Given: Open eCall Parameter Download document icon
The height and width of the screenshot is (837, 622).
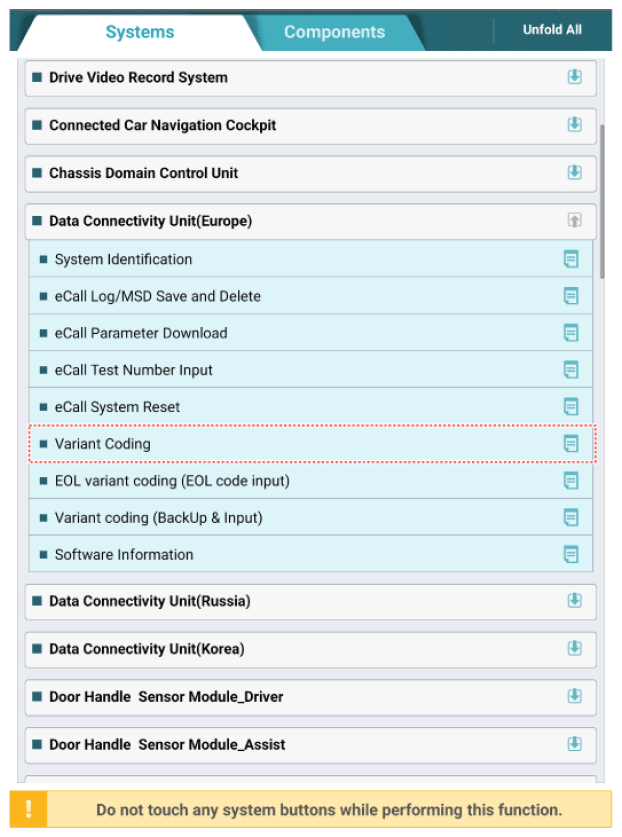Looking at the screenshot, I should pyautogui.click(x=571, y=333).
